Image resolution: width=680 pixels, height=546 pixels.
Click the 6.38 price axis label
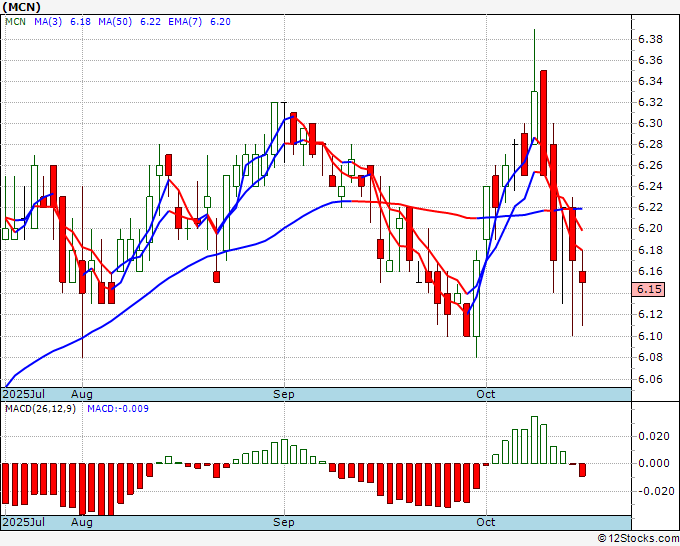pyautogui.click(x=650, y=39)
